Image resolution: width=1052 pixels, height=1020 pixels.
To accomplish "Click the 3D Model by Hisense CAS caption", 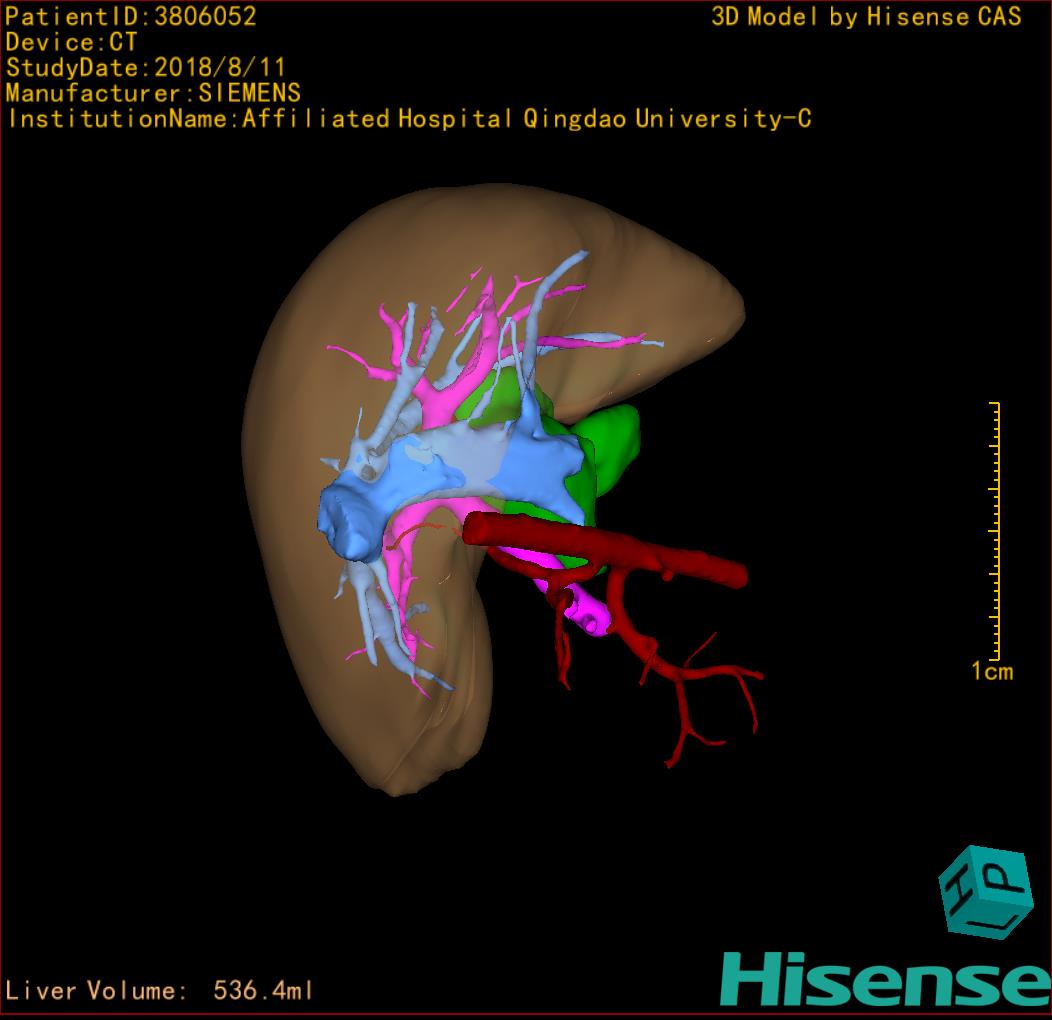I will (866, 16).
